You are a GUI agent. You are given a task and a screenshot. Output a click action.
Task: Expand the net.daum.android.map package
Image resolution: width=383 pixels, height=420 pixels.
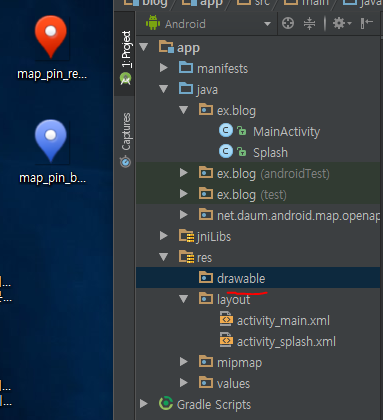[183, 215]
